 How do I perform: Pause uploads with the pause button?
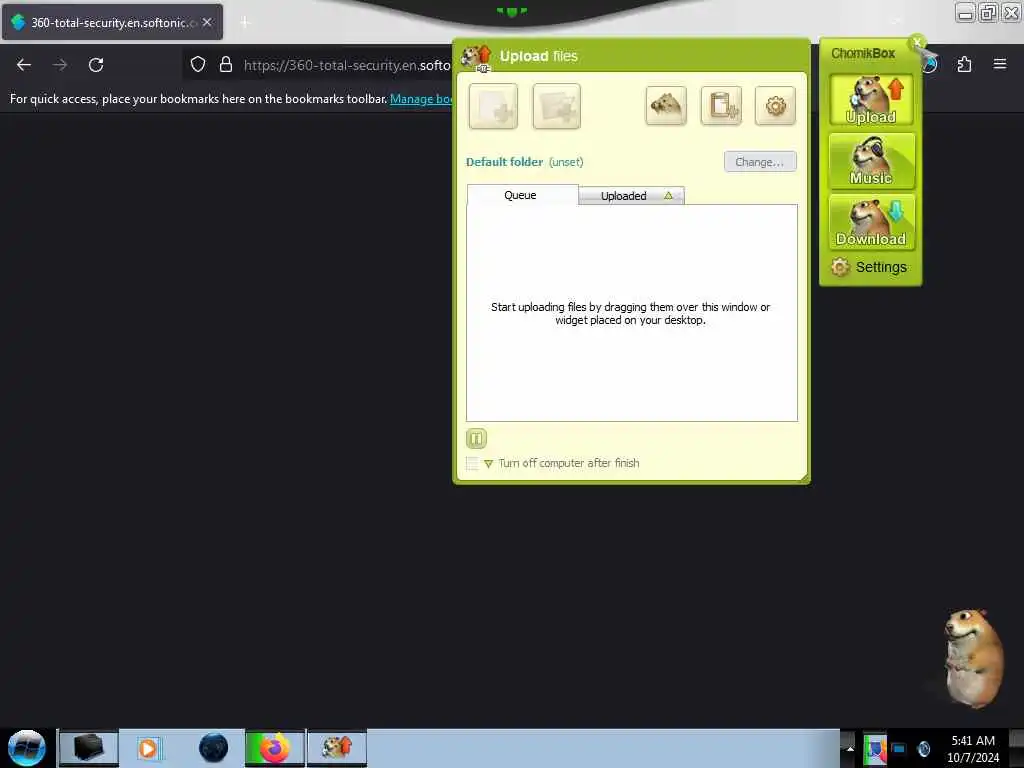pos(476,438)
